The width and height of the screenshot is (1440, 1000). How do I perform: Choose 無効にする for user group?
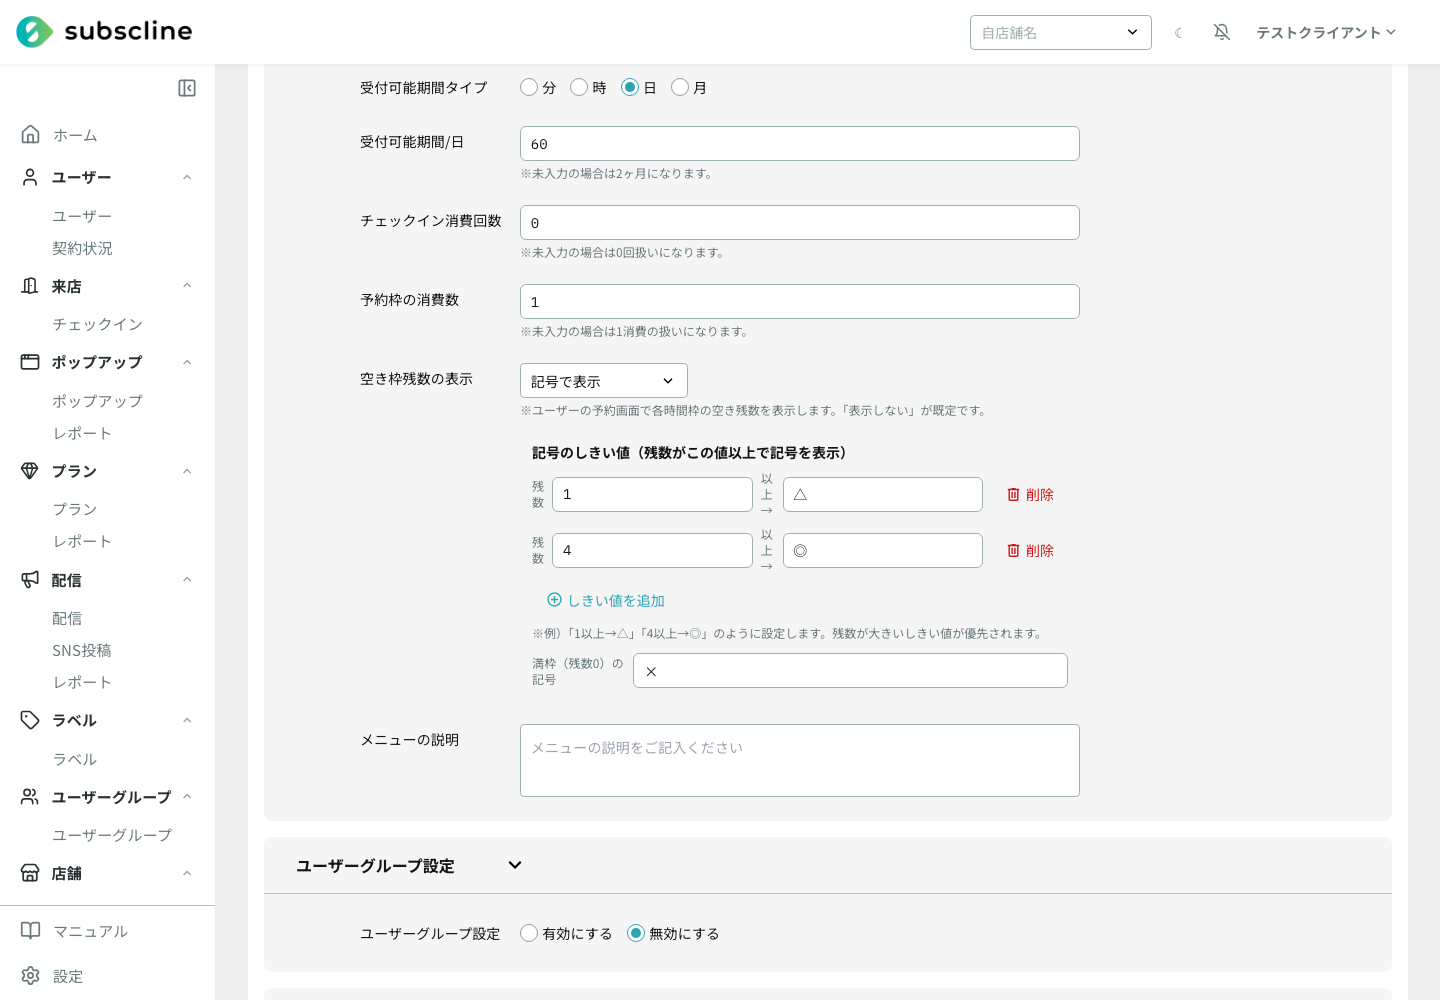(636, 933)
